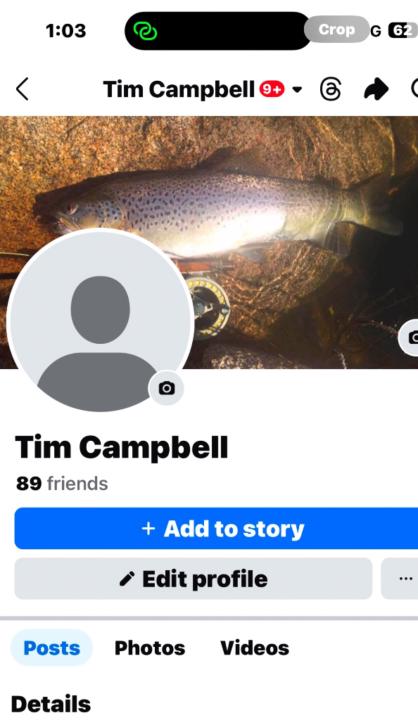Tap cover photo camera icon

click(x=410, y=338)
